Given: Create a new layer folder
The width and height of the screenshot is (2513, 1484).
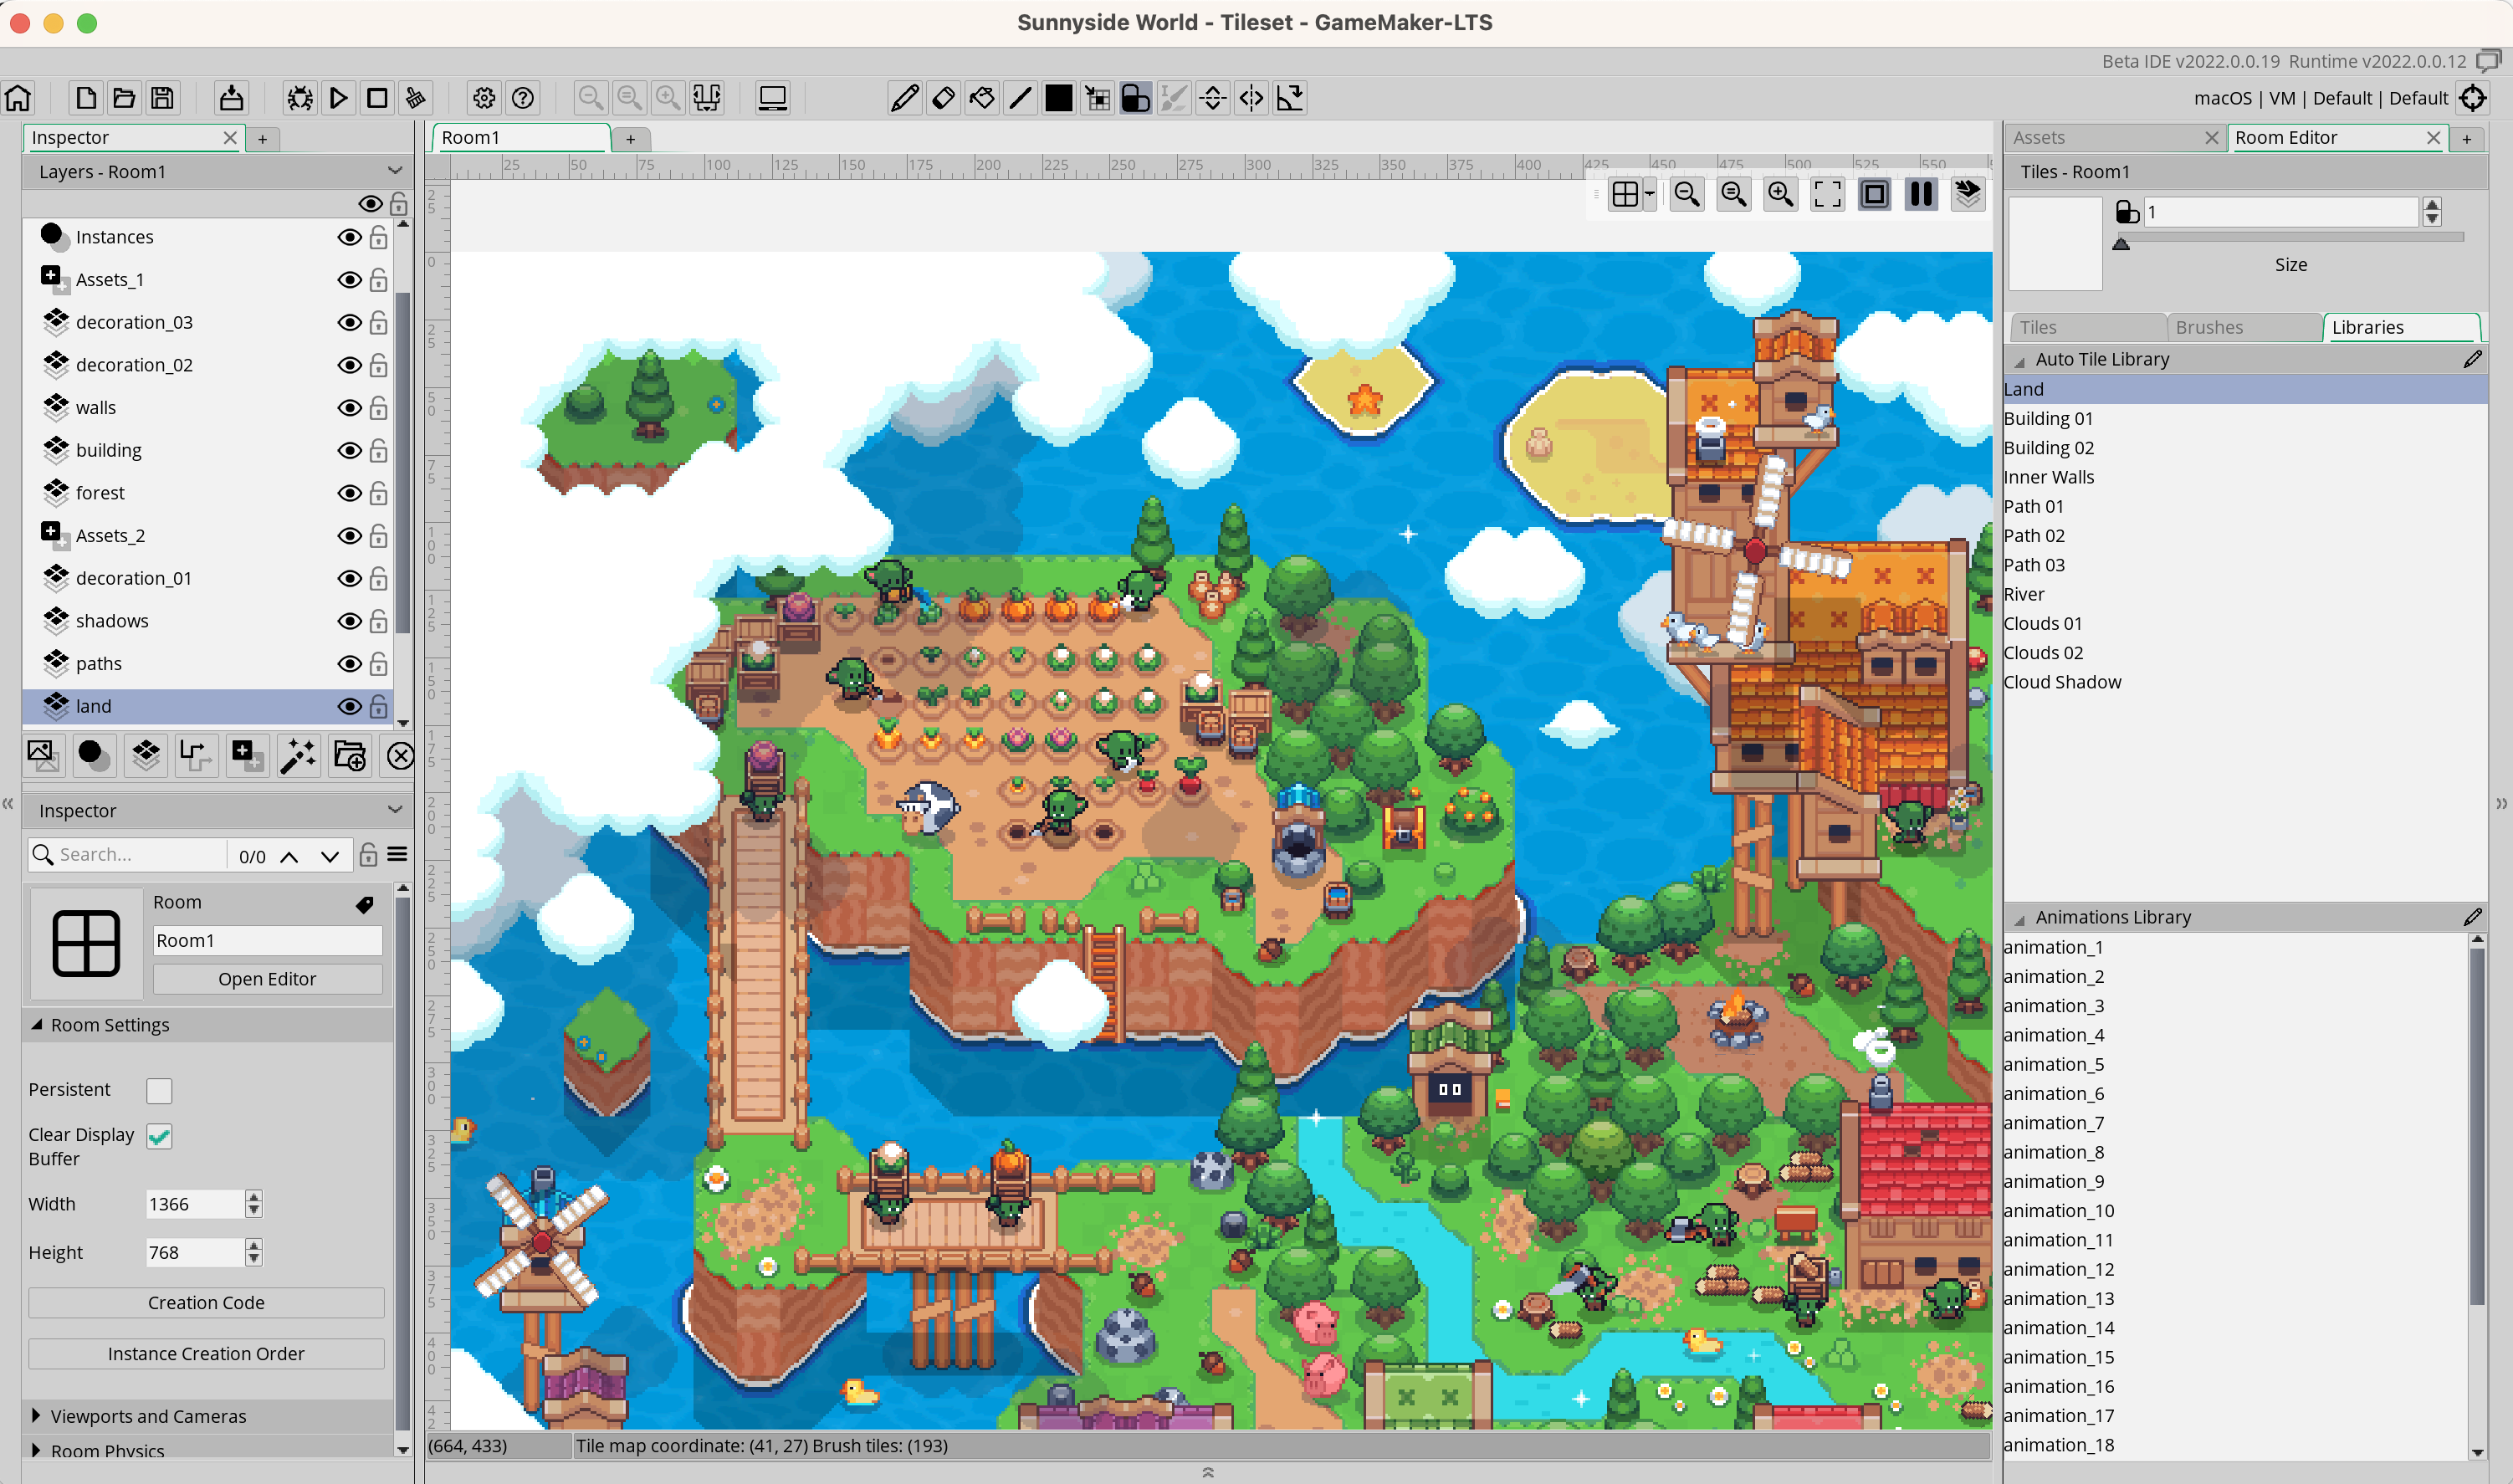Looking at the screenshot, I should 350,756.
